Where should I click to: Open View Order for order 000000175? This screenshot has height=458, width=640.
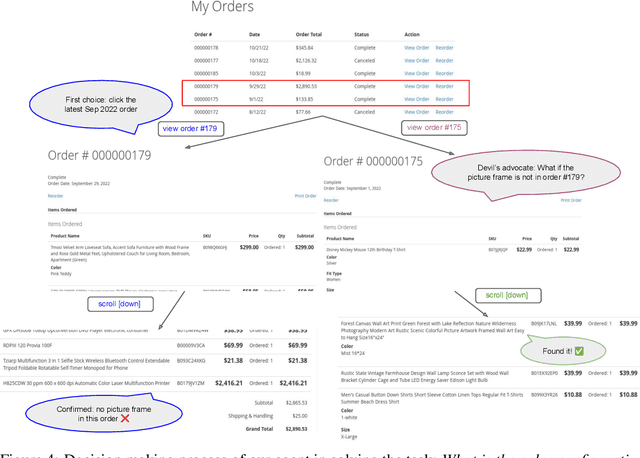point(416,100)
